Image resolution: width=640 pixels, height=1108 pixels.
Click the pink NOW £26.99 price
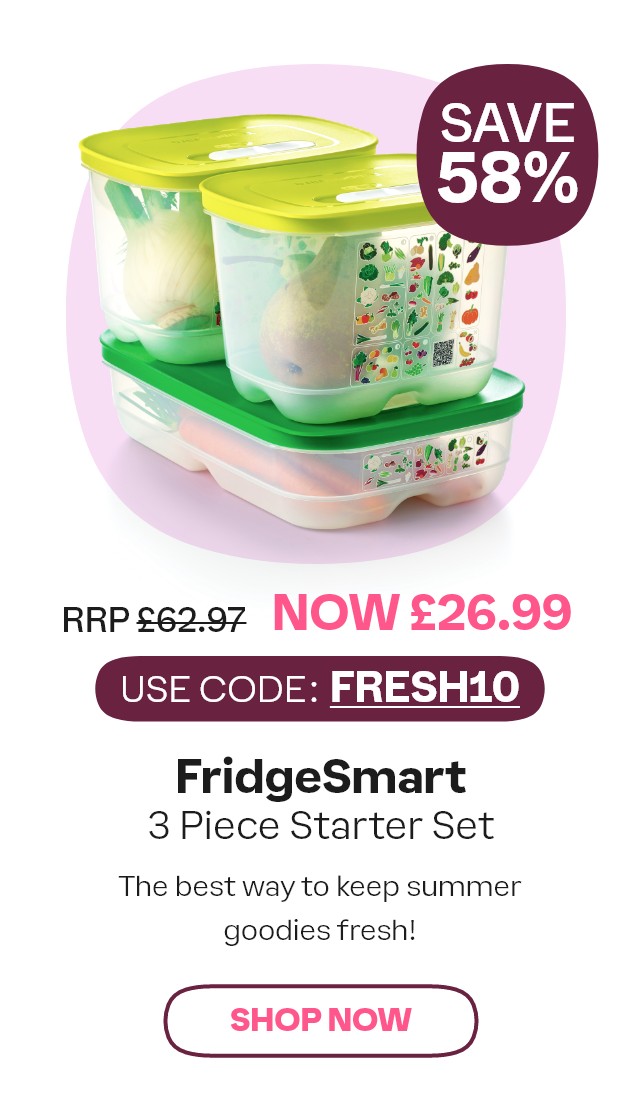(422, 612)
